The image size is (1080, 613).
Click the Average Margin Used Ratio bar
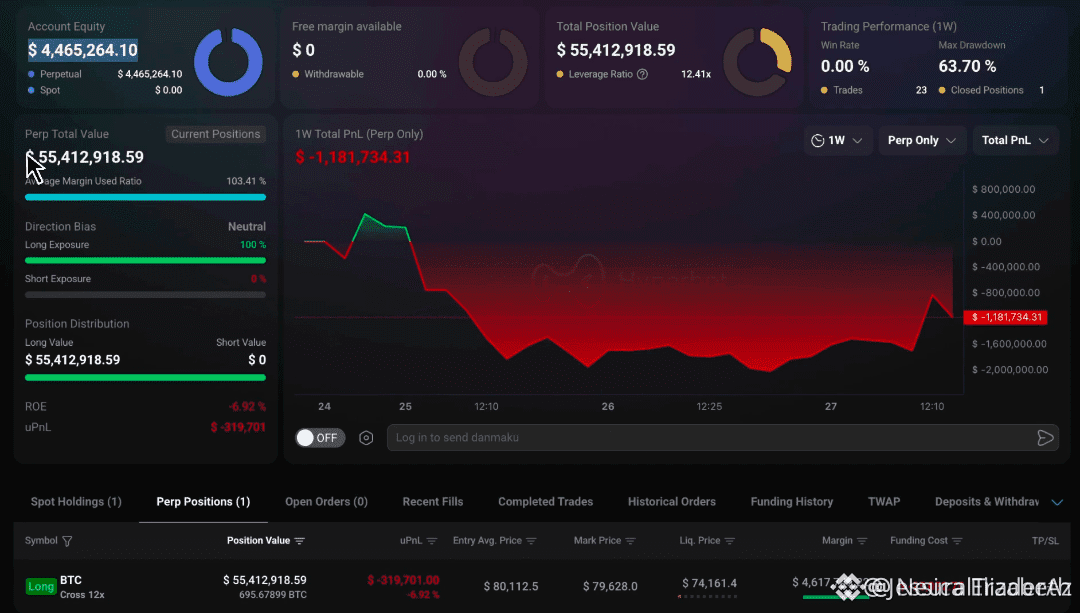coord(145,198)
